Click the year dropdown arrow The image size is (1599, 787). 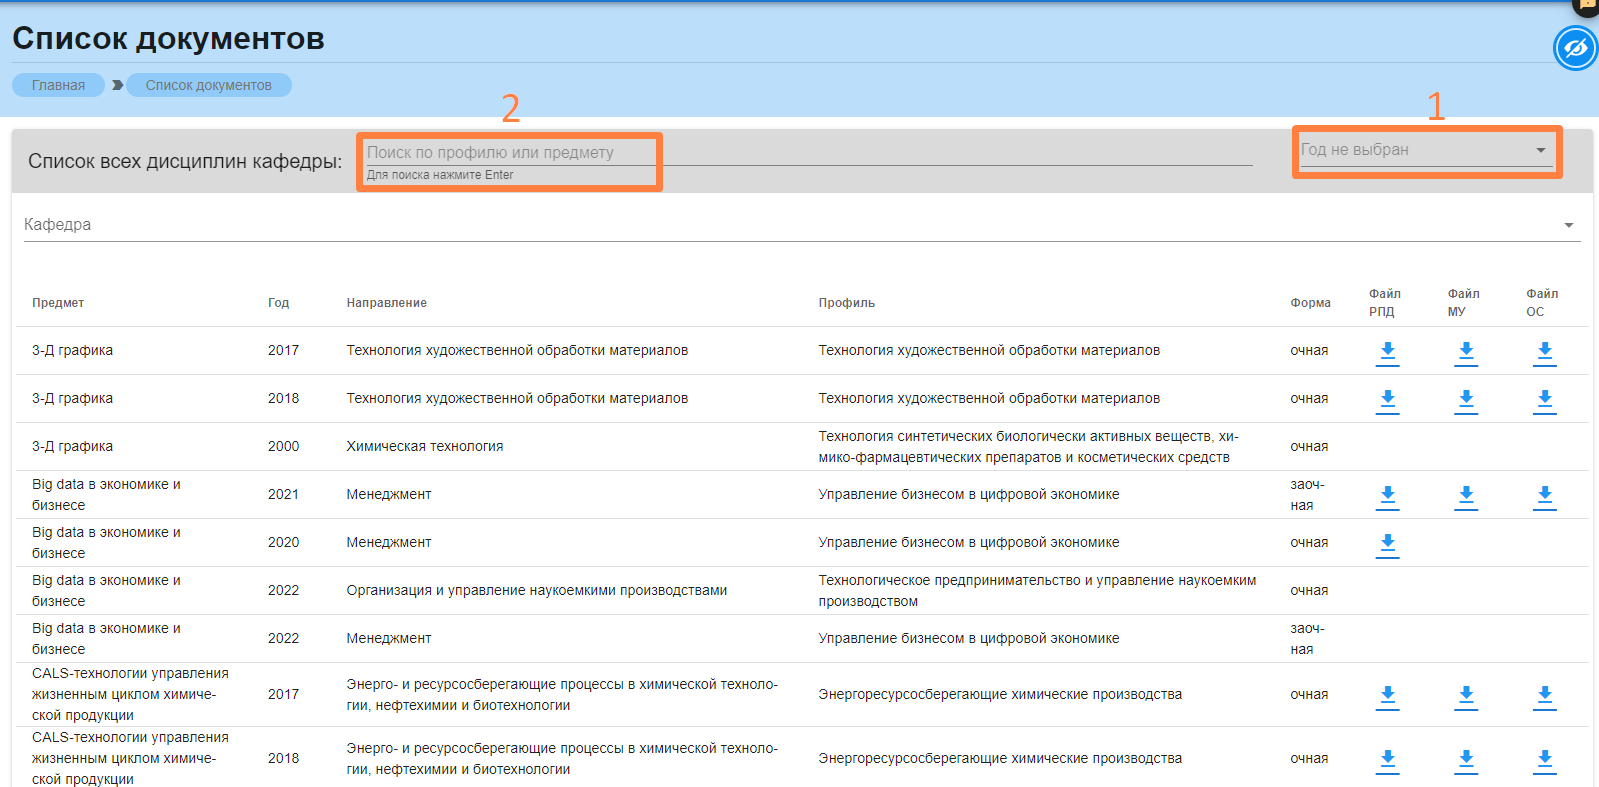(x=1540, y=150)
